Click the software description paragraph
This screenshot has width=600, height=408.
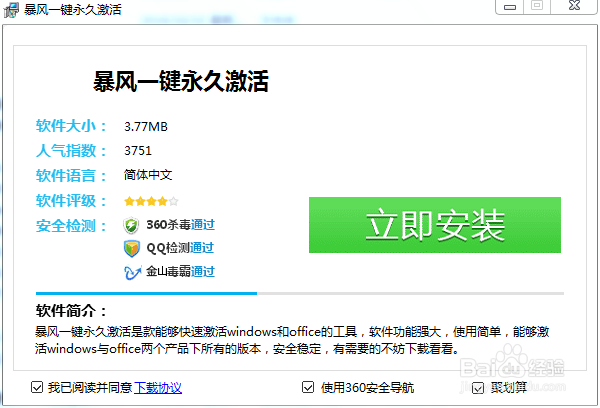(292, 340)
